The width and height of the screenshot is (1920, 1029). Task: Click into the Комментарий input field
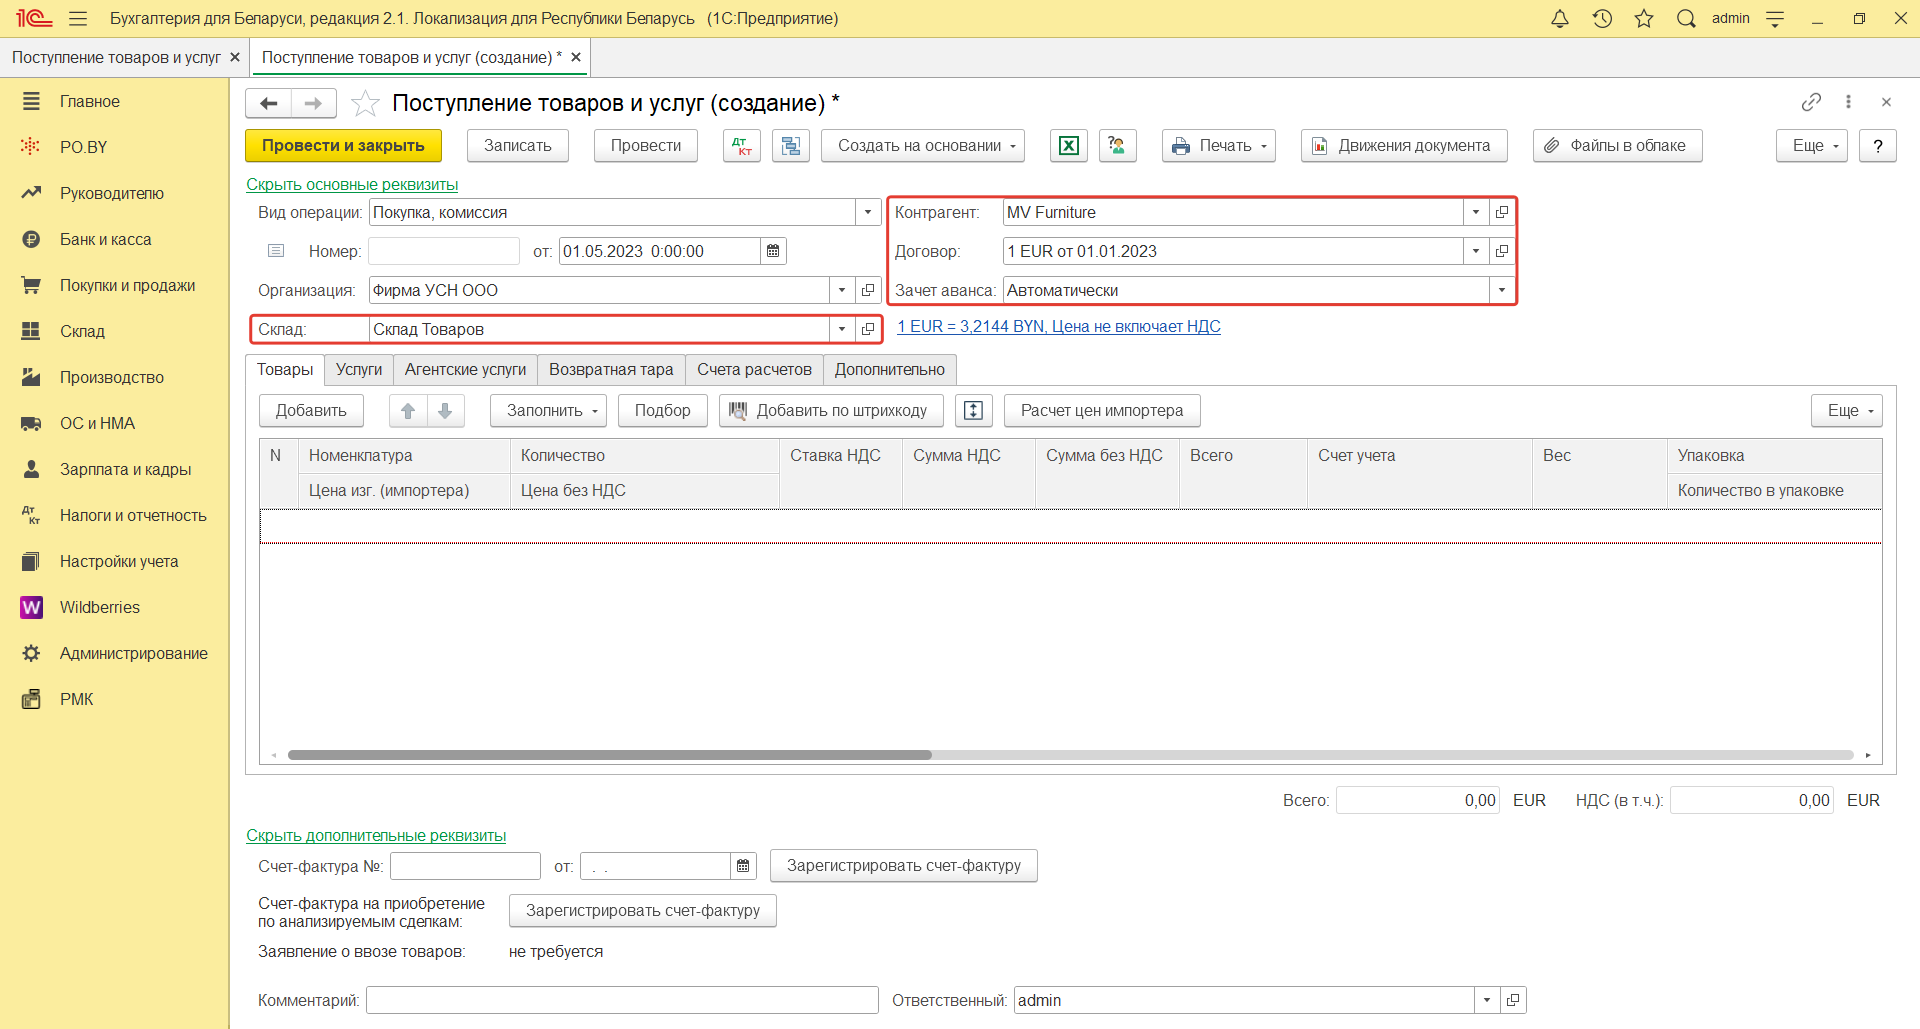click(x=621, y=1000)
